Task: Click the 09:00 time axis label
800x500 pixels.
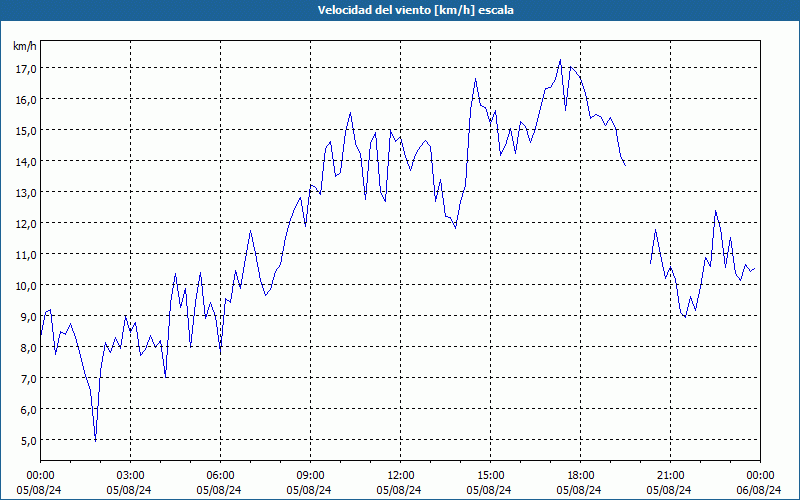Action: coord(310,476)
